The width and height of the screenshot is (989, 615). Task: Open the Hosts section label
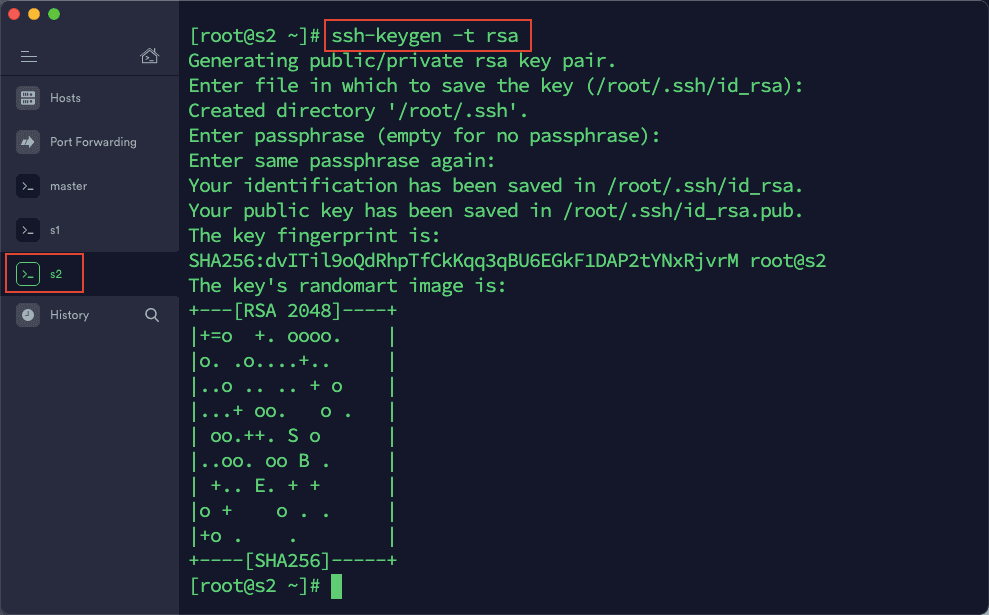65,98
